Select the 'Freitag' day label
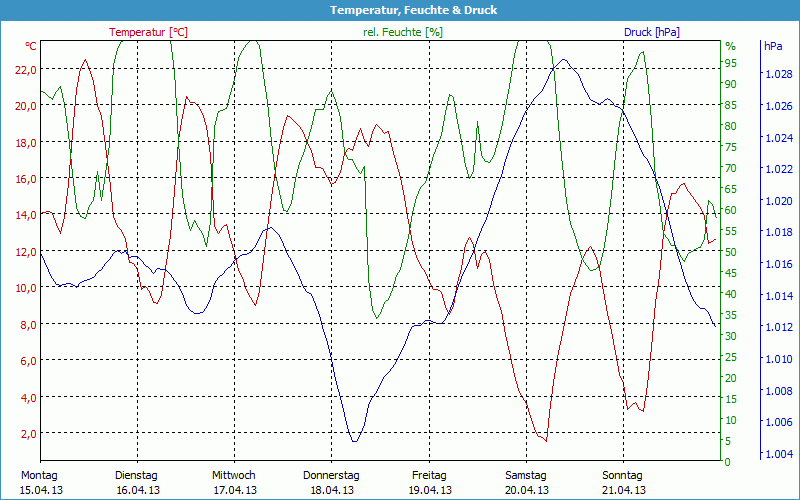Image resolution: width=800 pixels, height=500 pixels. (429, 476)
